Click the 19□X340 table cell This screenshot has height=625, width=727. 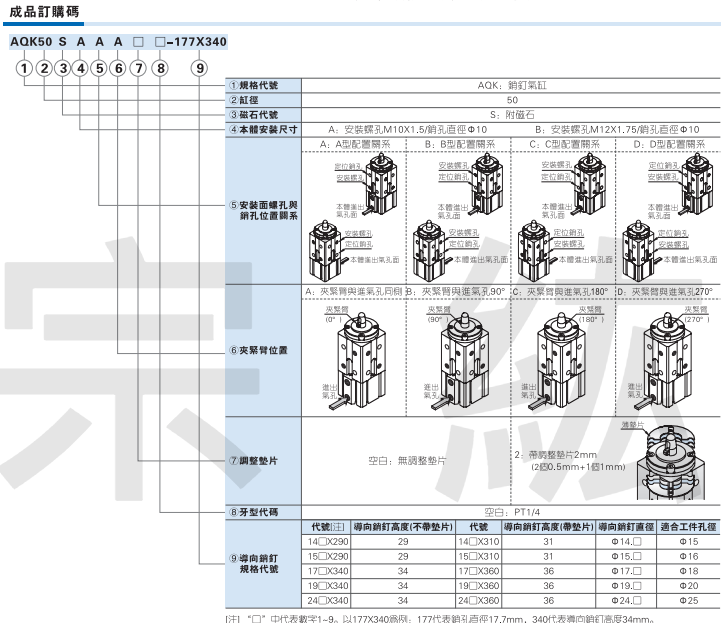(x=328, y=586)
